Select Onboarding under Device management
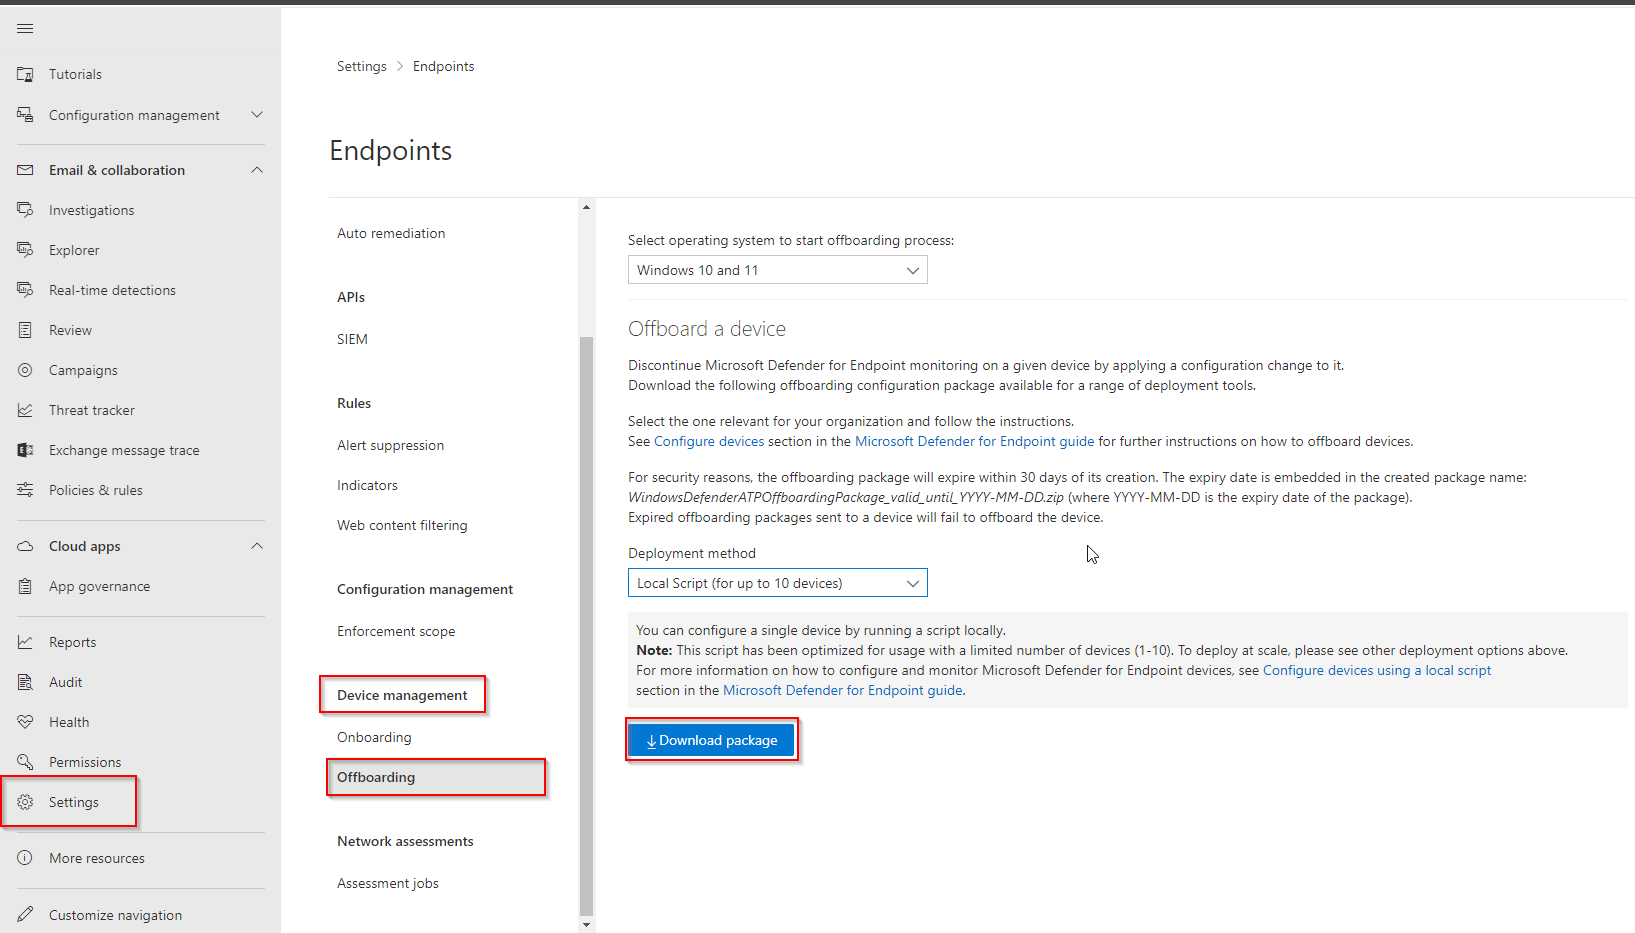 [x=374, y=737]
